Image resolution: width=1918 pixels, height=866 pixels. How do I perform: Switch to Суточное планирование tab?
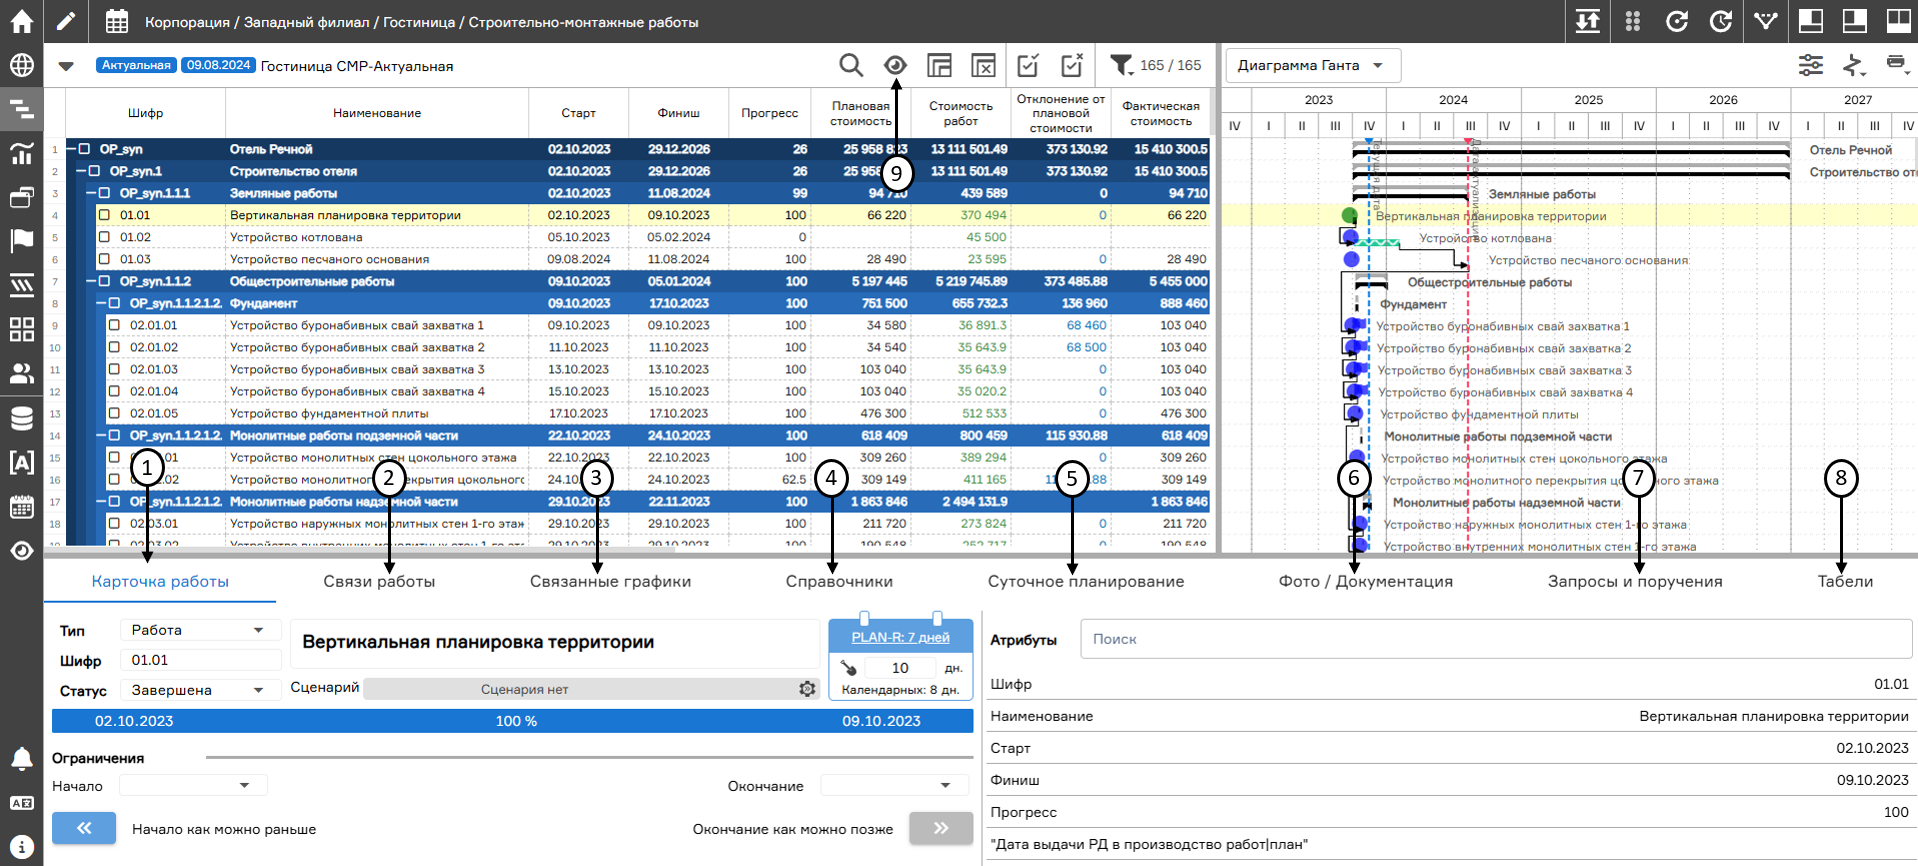pos(1086,581)
